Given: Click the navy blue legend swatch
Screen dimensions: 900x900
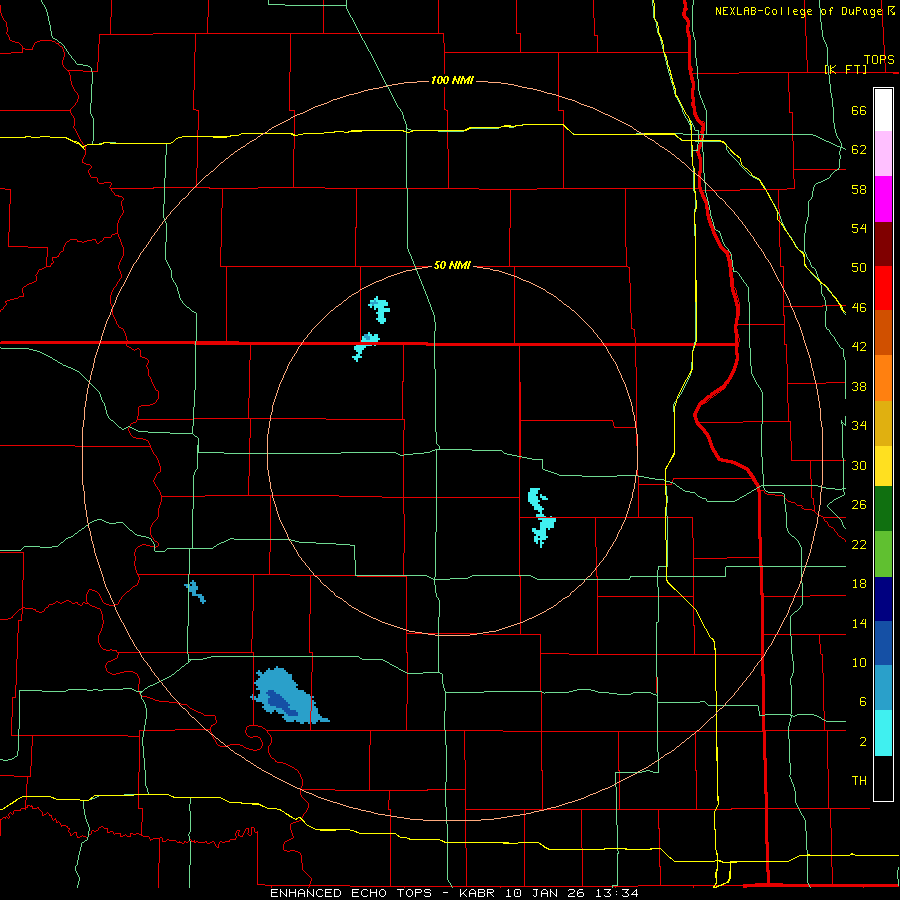Looking at the screenshot, I should pos(883,599).
